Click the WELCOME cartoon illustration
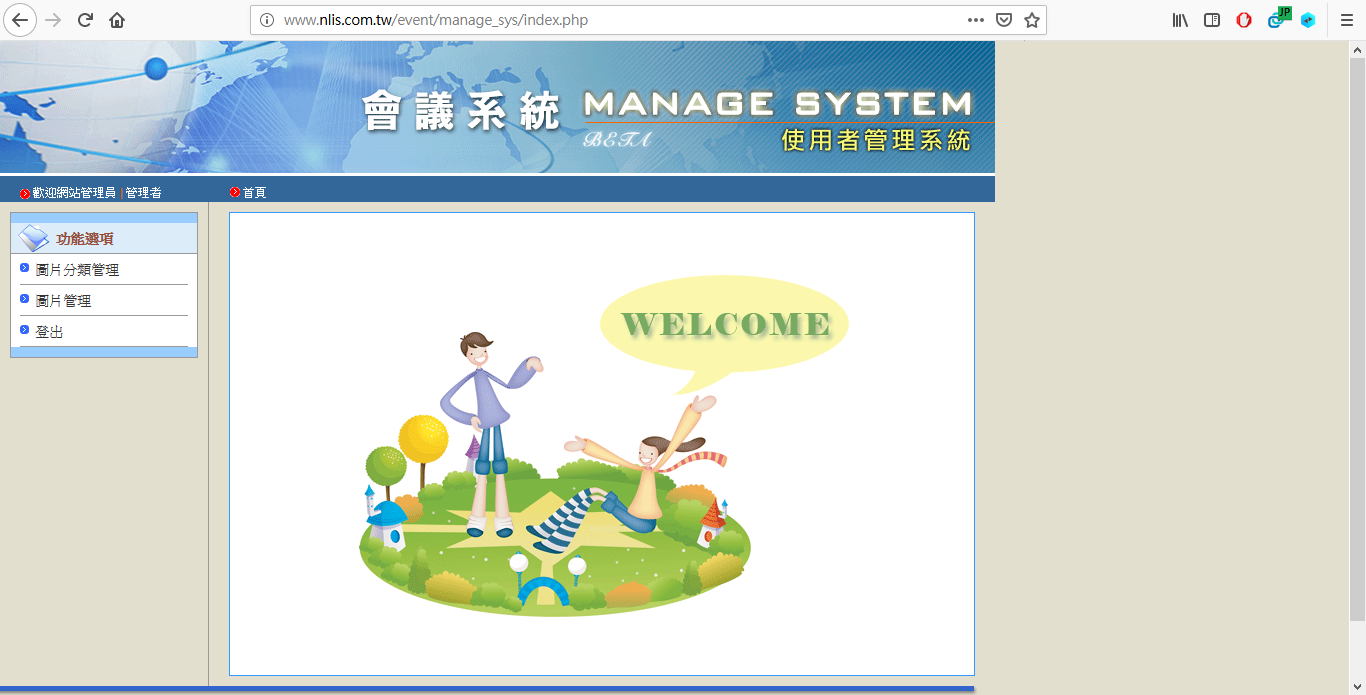The width and height of the screenshot is (1366, 695). (x=603, y=445)
